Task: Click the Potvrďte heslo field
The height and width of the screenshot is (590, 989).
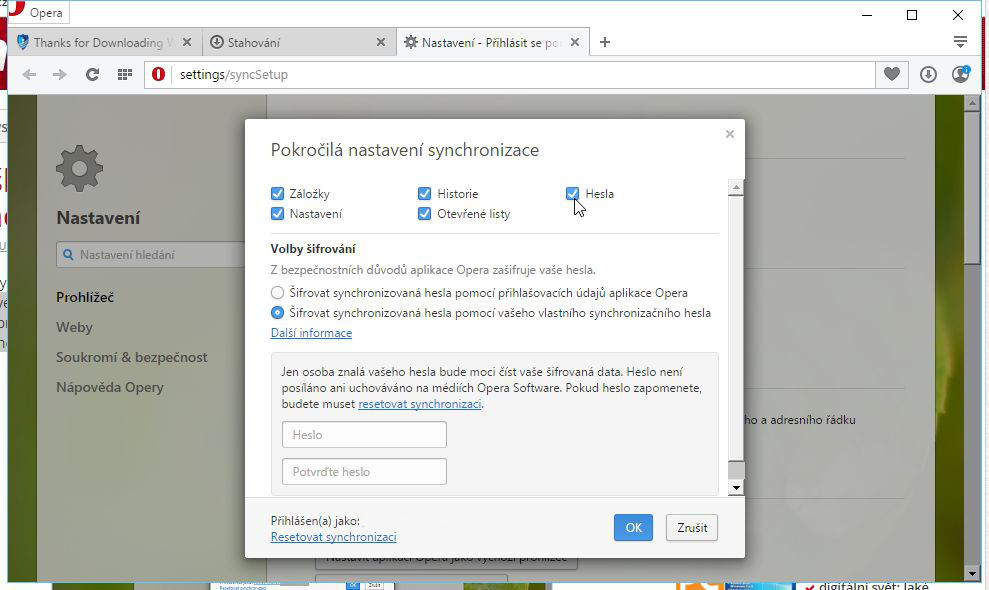Action: point(365,472)
